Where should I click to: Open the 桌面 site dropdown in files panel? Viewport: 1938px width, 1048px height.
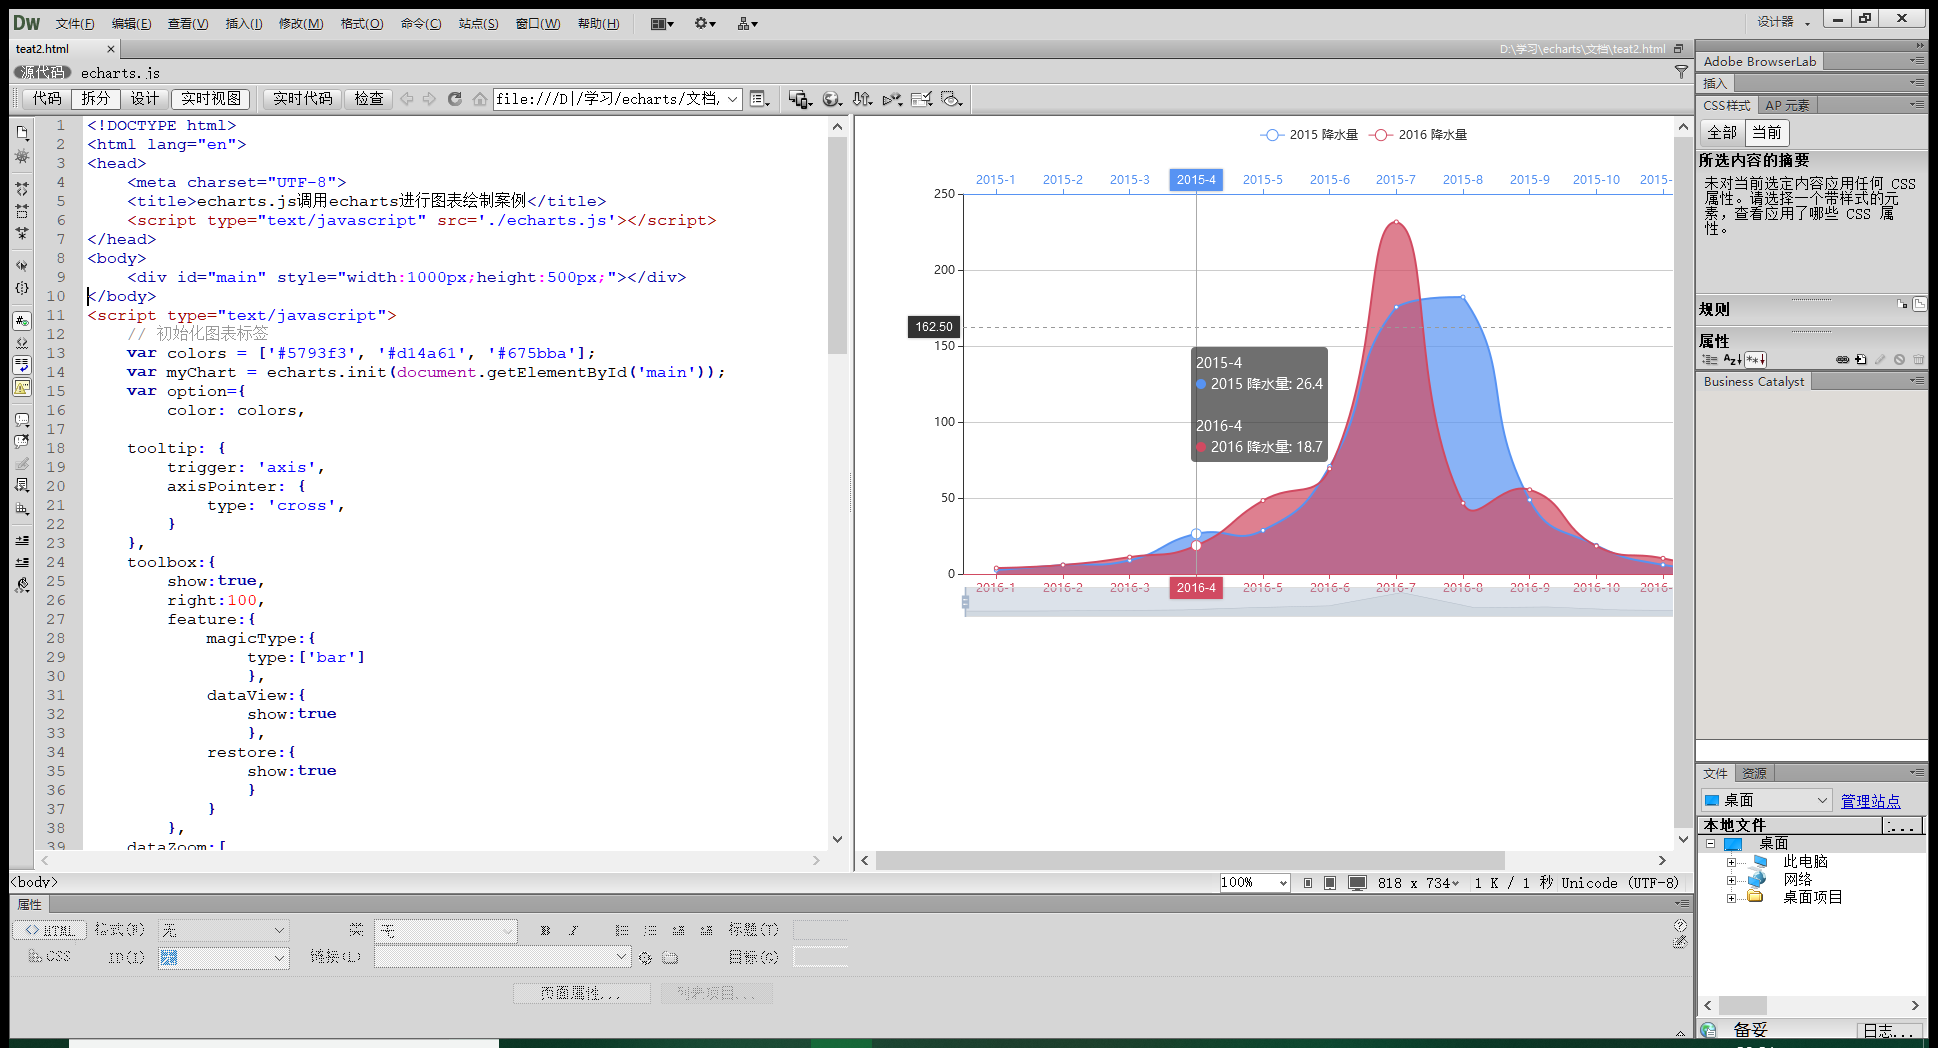[x=1766, y=800]
